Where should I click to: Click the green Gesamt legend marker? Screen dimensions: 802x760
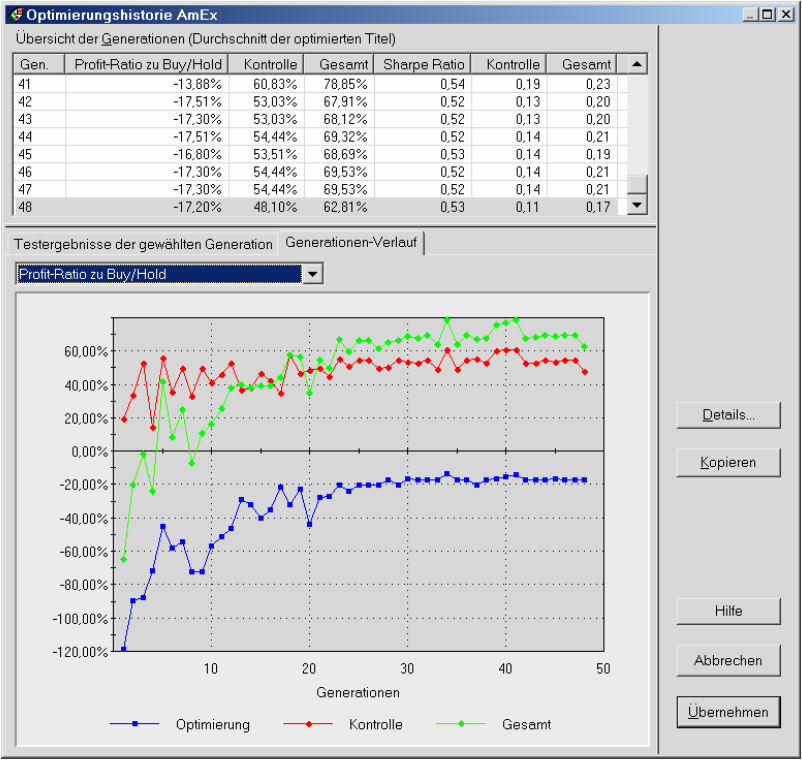pos(460,725)
